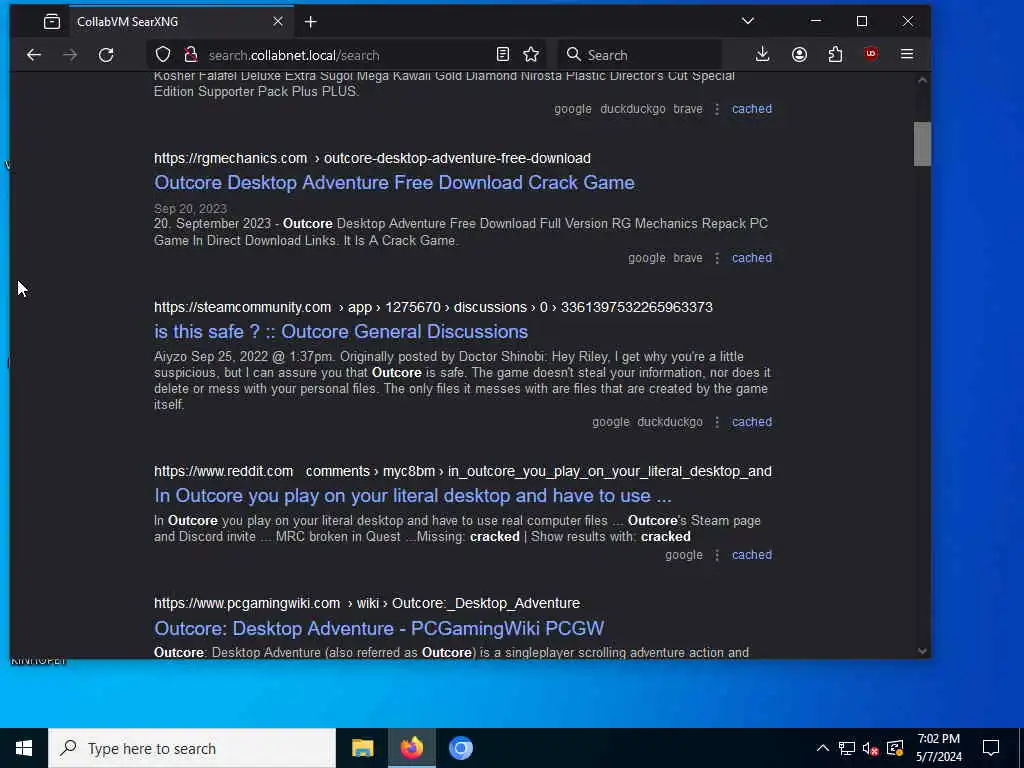
Task: Open Windows Update tray icon
Action: 895,748
